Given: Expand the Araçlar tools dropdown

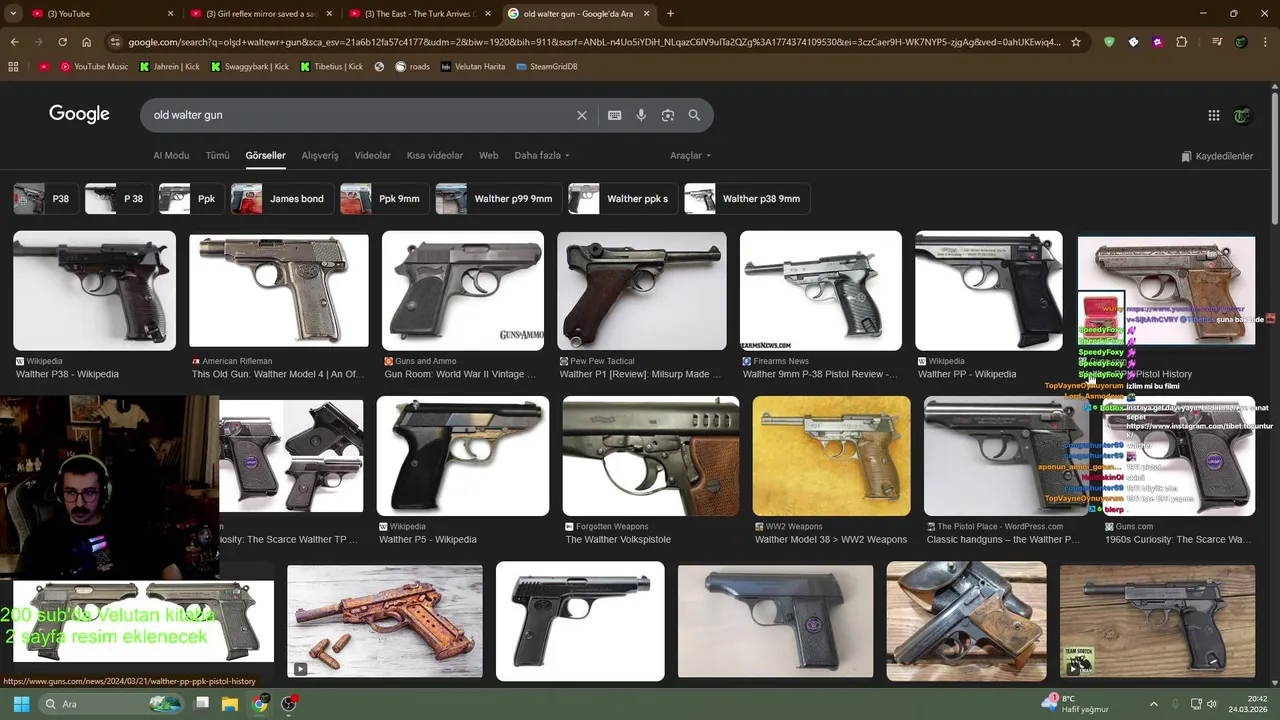Looking at the screenshot, I should coord(691,155).
